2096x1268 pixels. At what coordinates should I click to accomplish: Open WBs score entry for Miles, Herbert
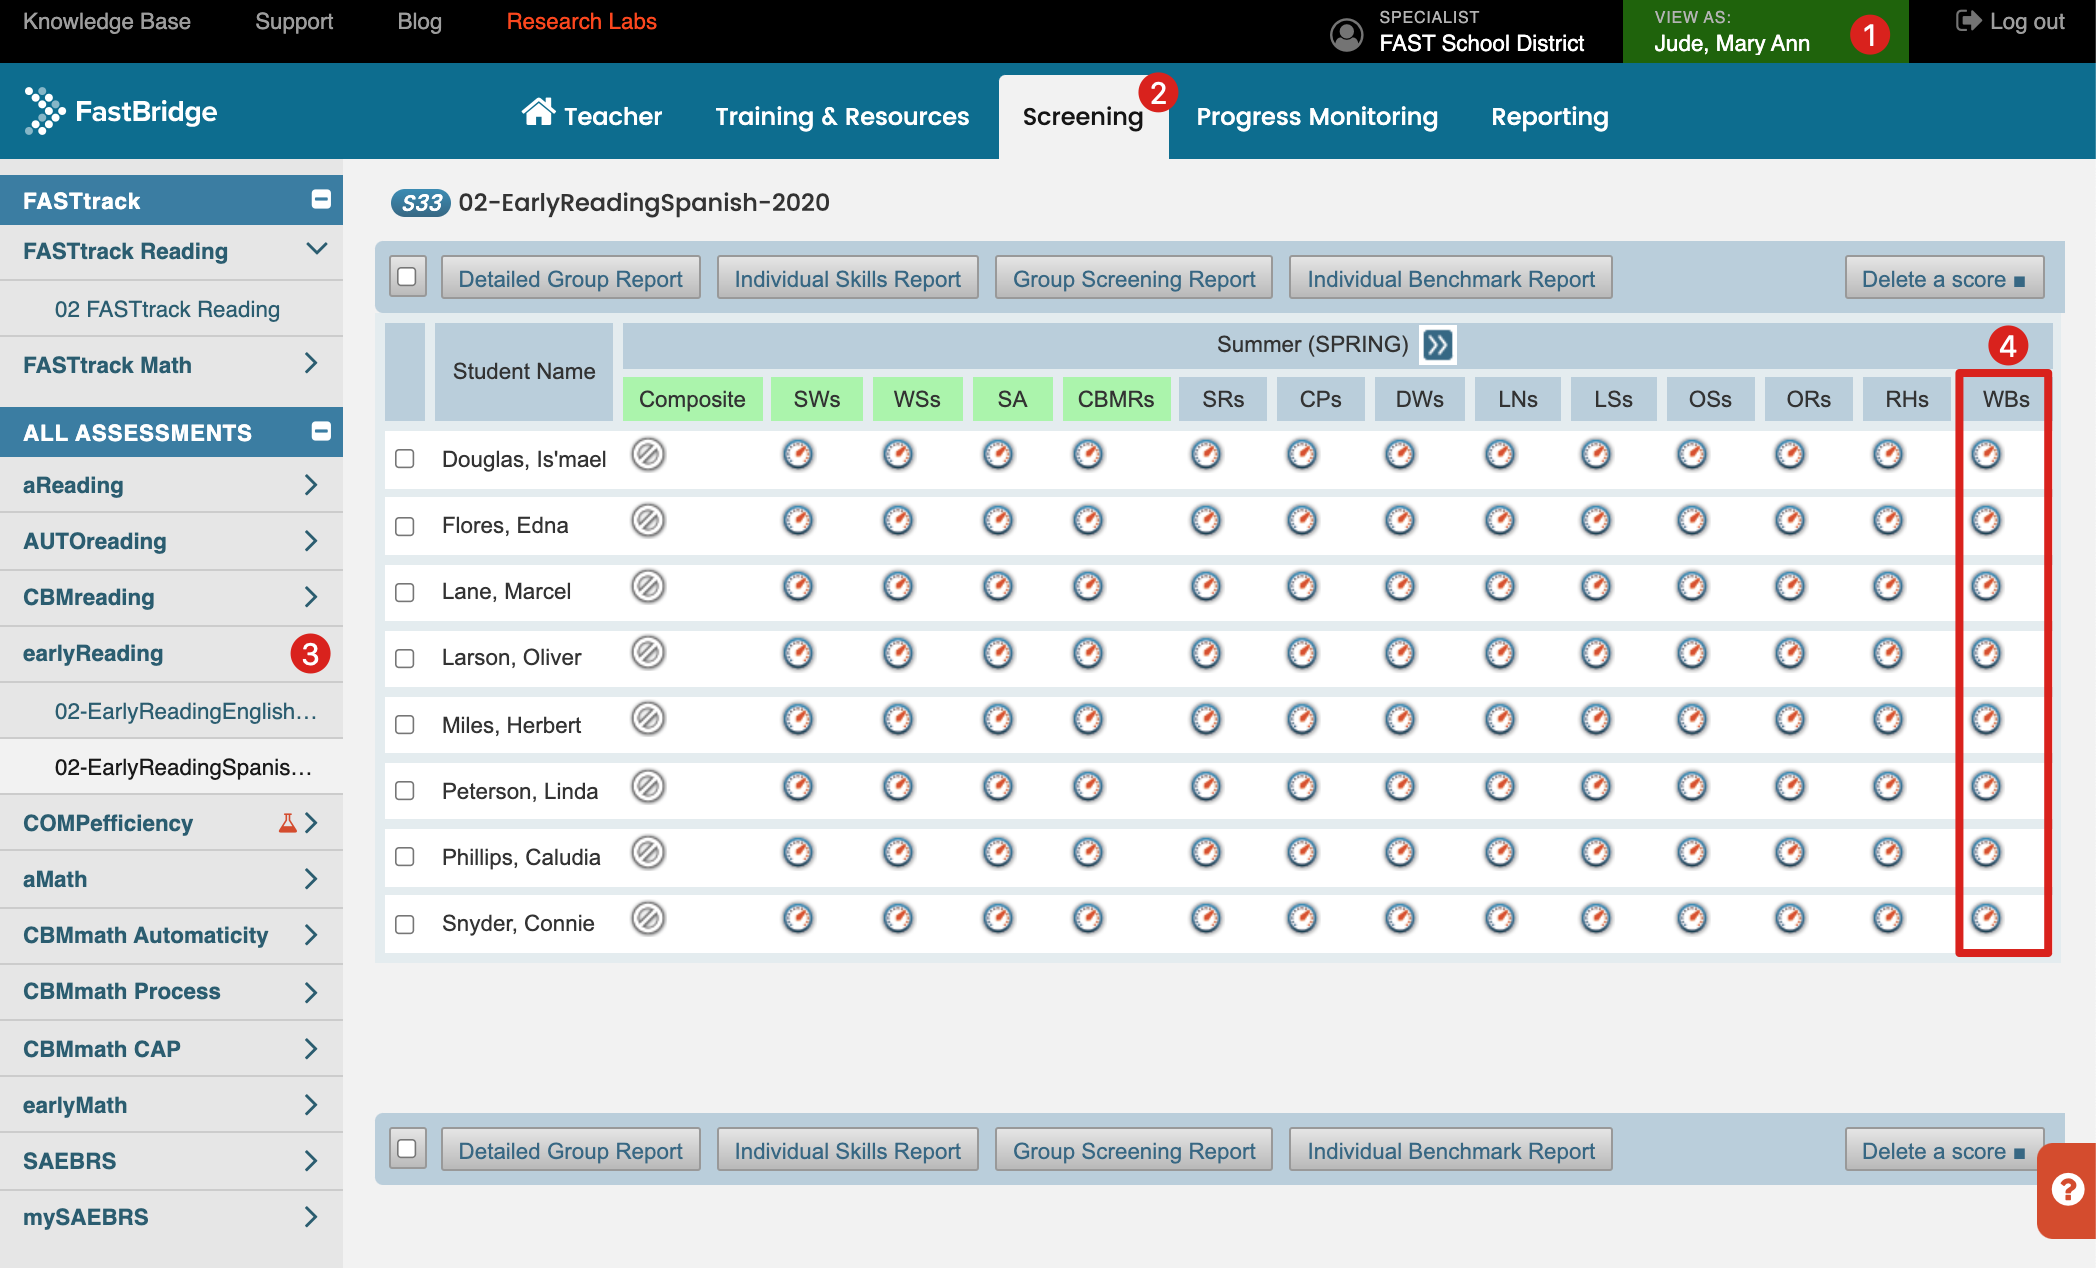coord(1986,719)
